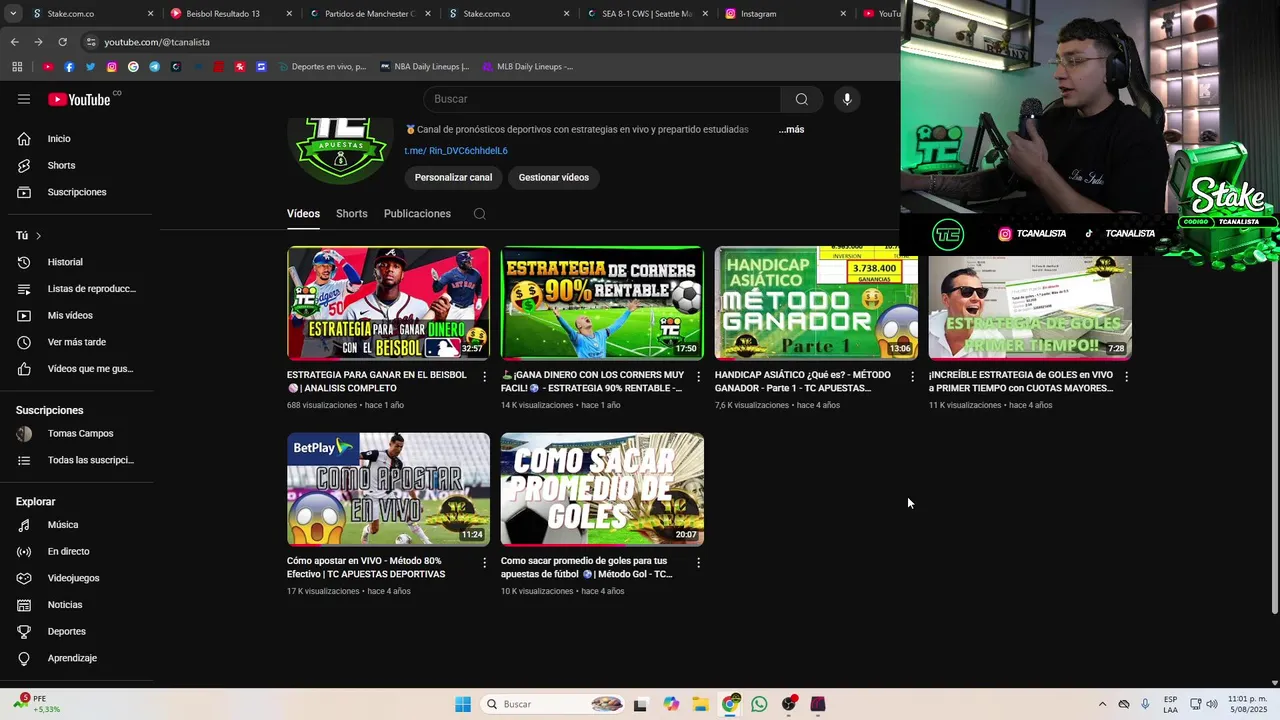Play the ESTRATEGIA DE CORNERS 90% RENTABLE thumbnail

click(602, 303)
